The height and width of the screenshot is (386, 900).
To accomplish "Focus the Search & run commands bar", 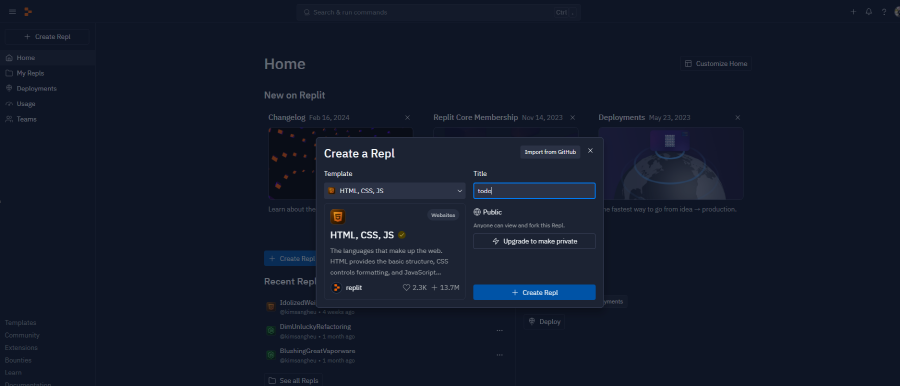I will (439, 12).
